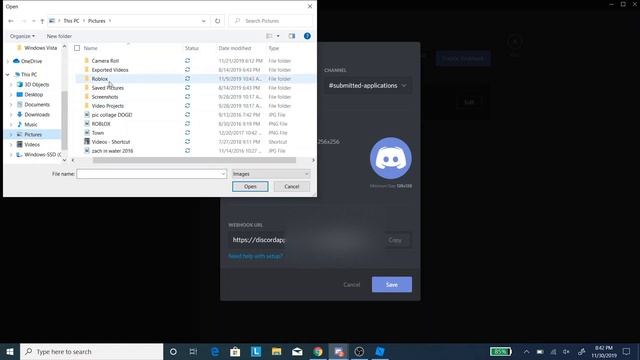640x360 pixels.
Task: Open the file dialog help icon
Action: [x=307, y=36]
